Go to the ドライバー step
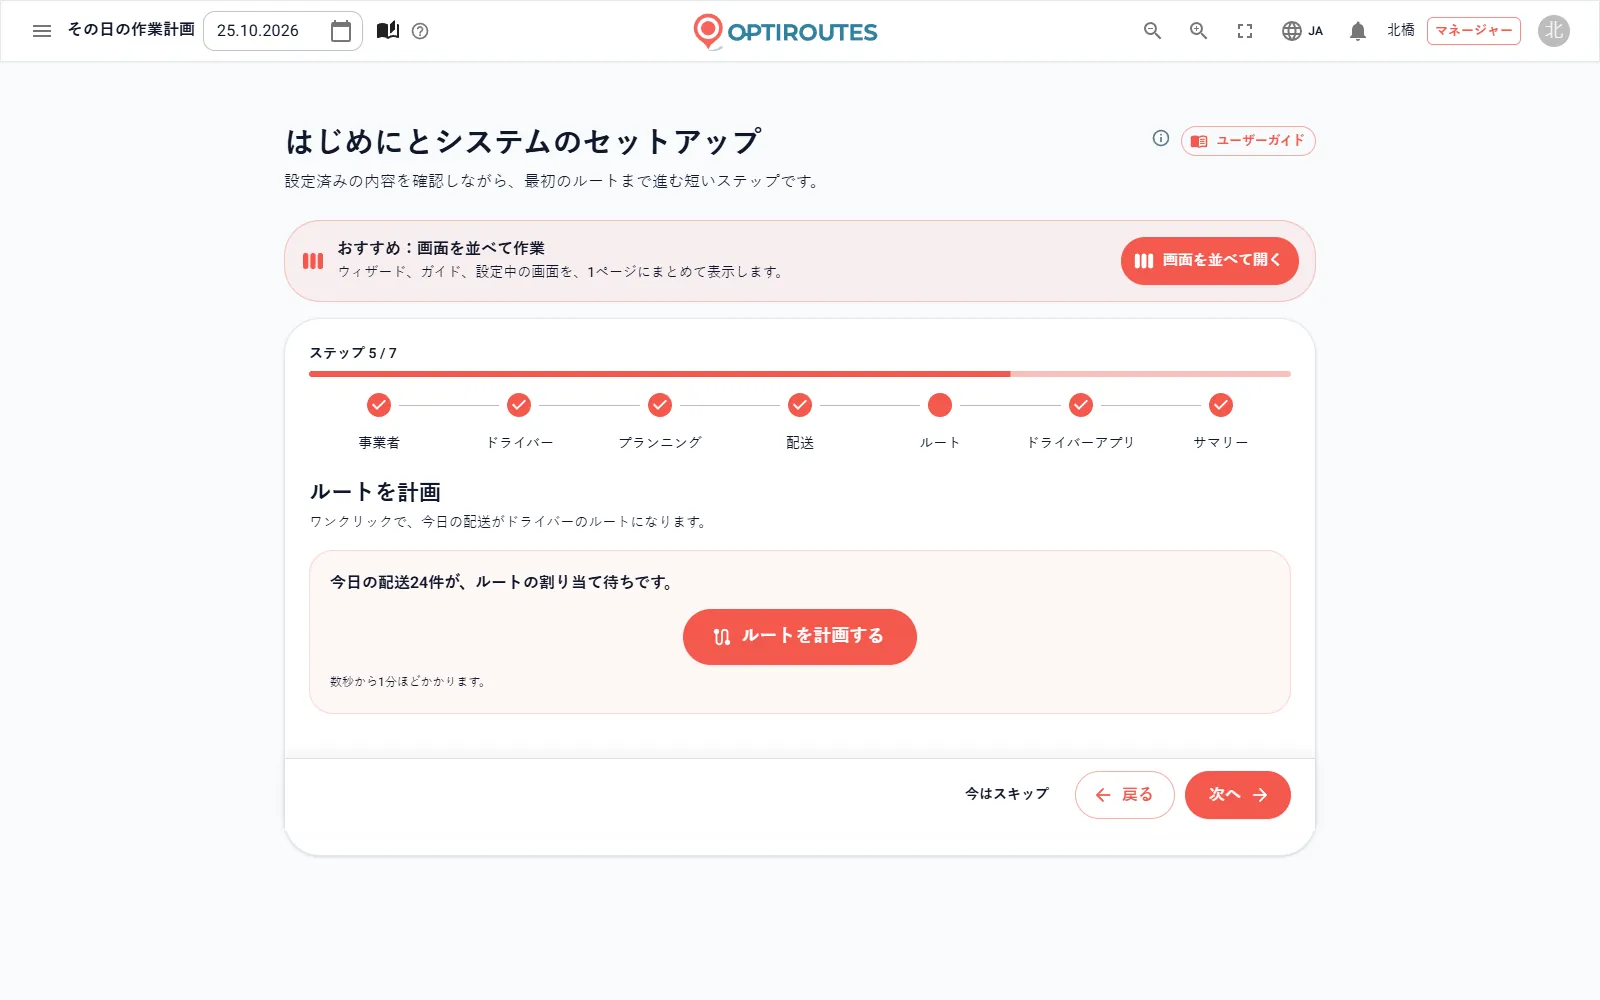 click(519, 420)
